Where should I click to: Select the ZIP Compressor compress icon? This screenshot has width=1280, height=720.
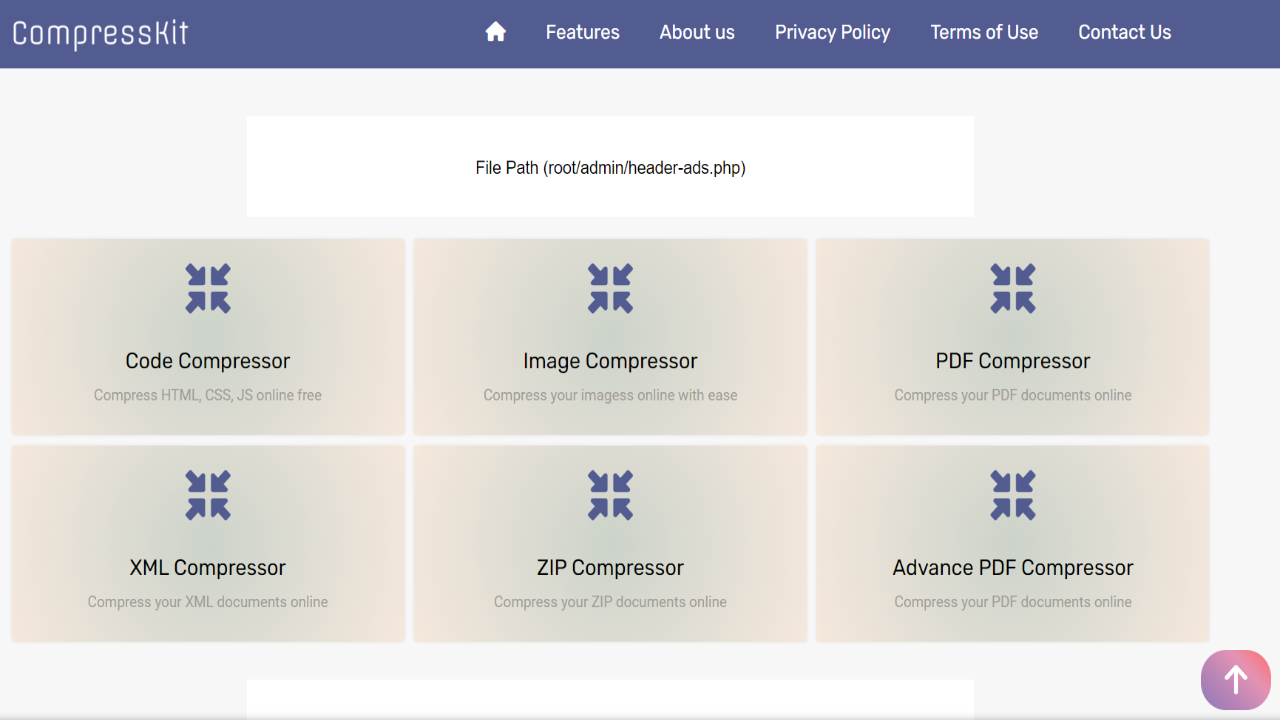(610, 494)
